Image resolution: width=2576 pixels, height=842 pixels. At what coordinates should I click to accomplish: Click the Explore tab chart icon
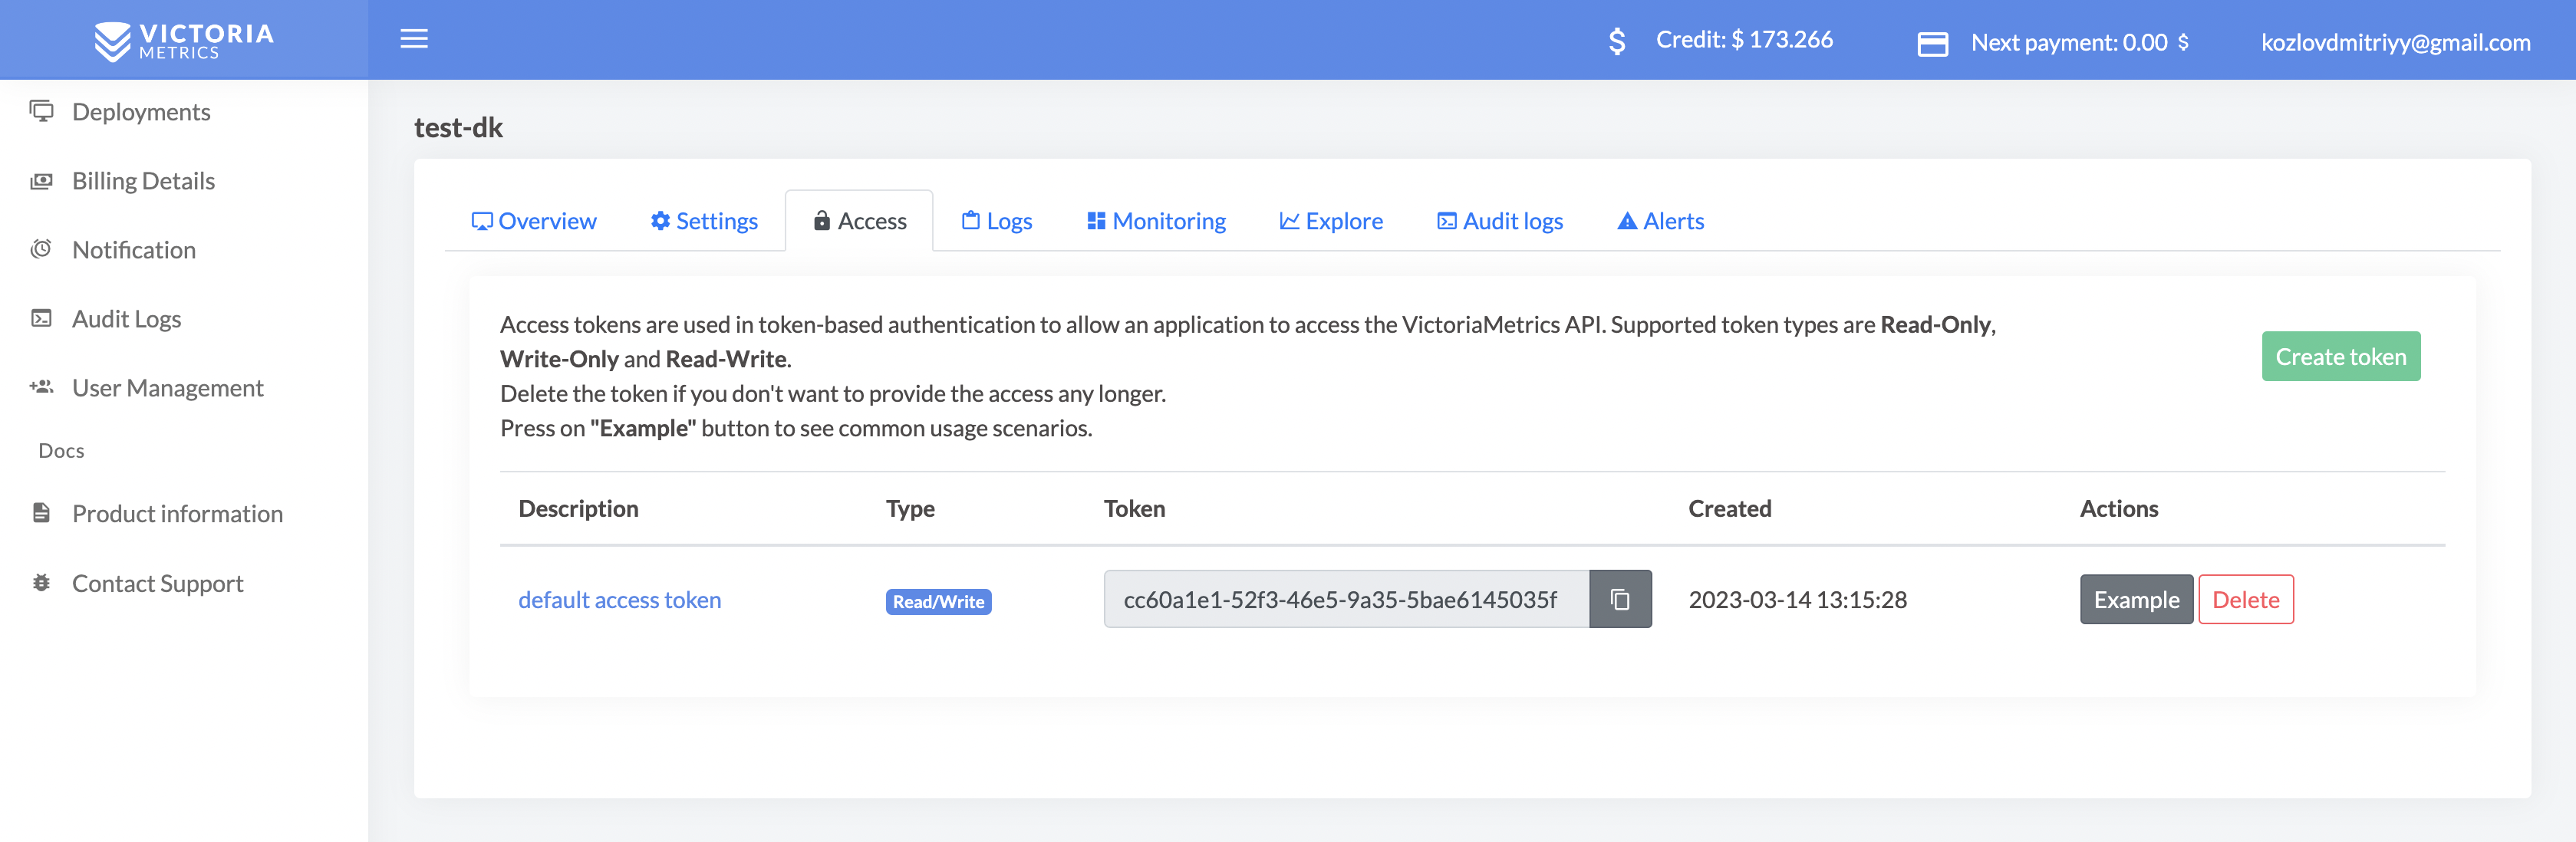coord(1289,220)
